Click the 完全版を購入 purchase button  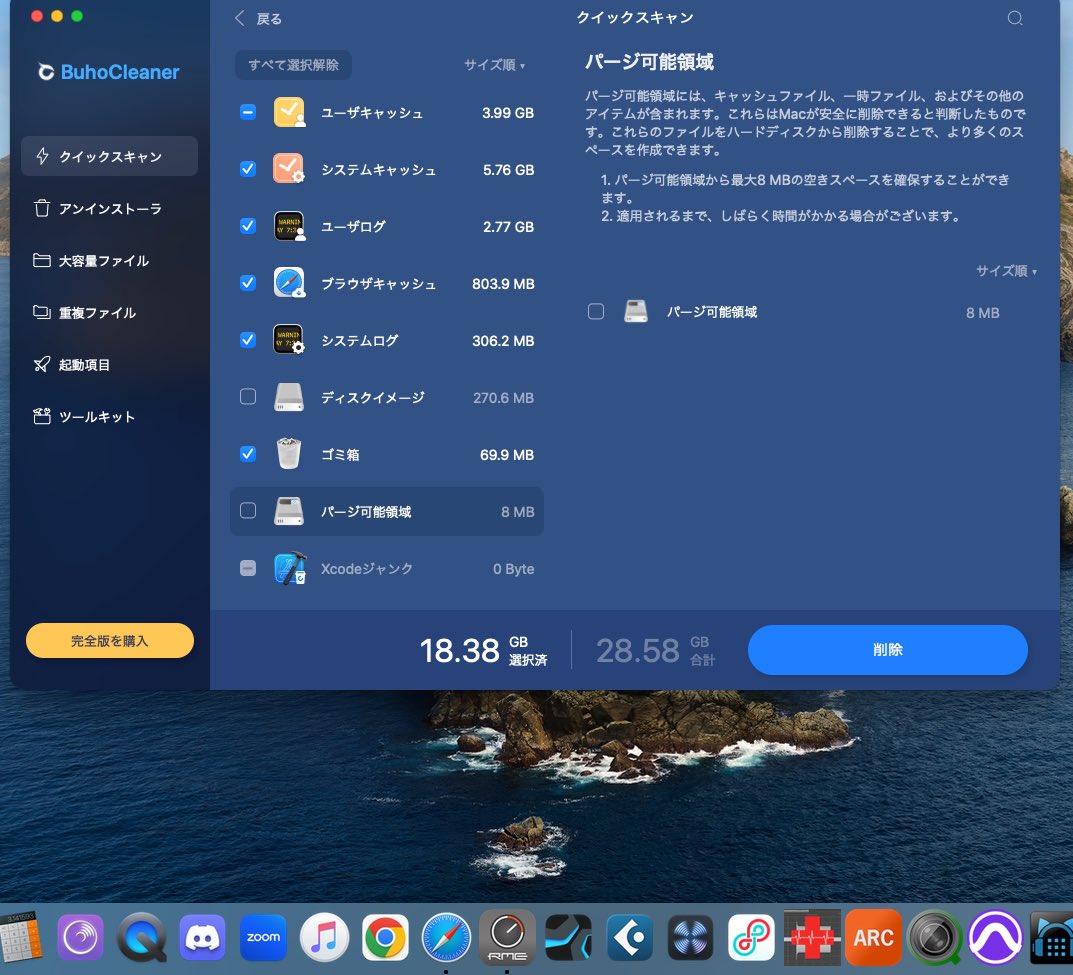109,640
